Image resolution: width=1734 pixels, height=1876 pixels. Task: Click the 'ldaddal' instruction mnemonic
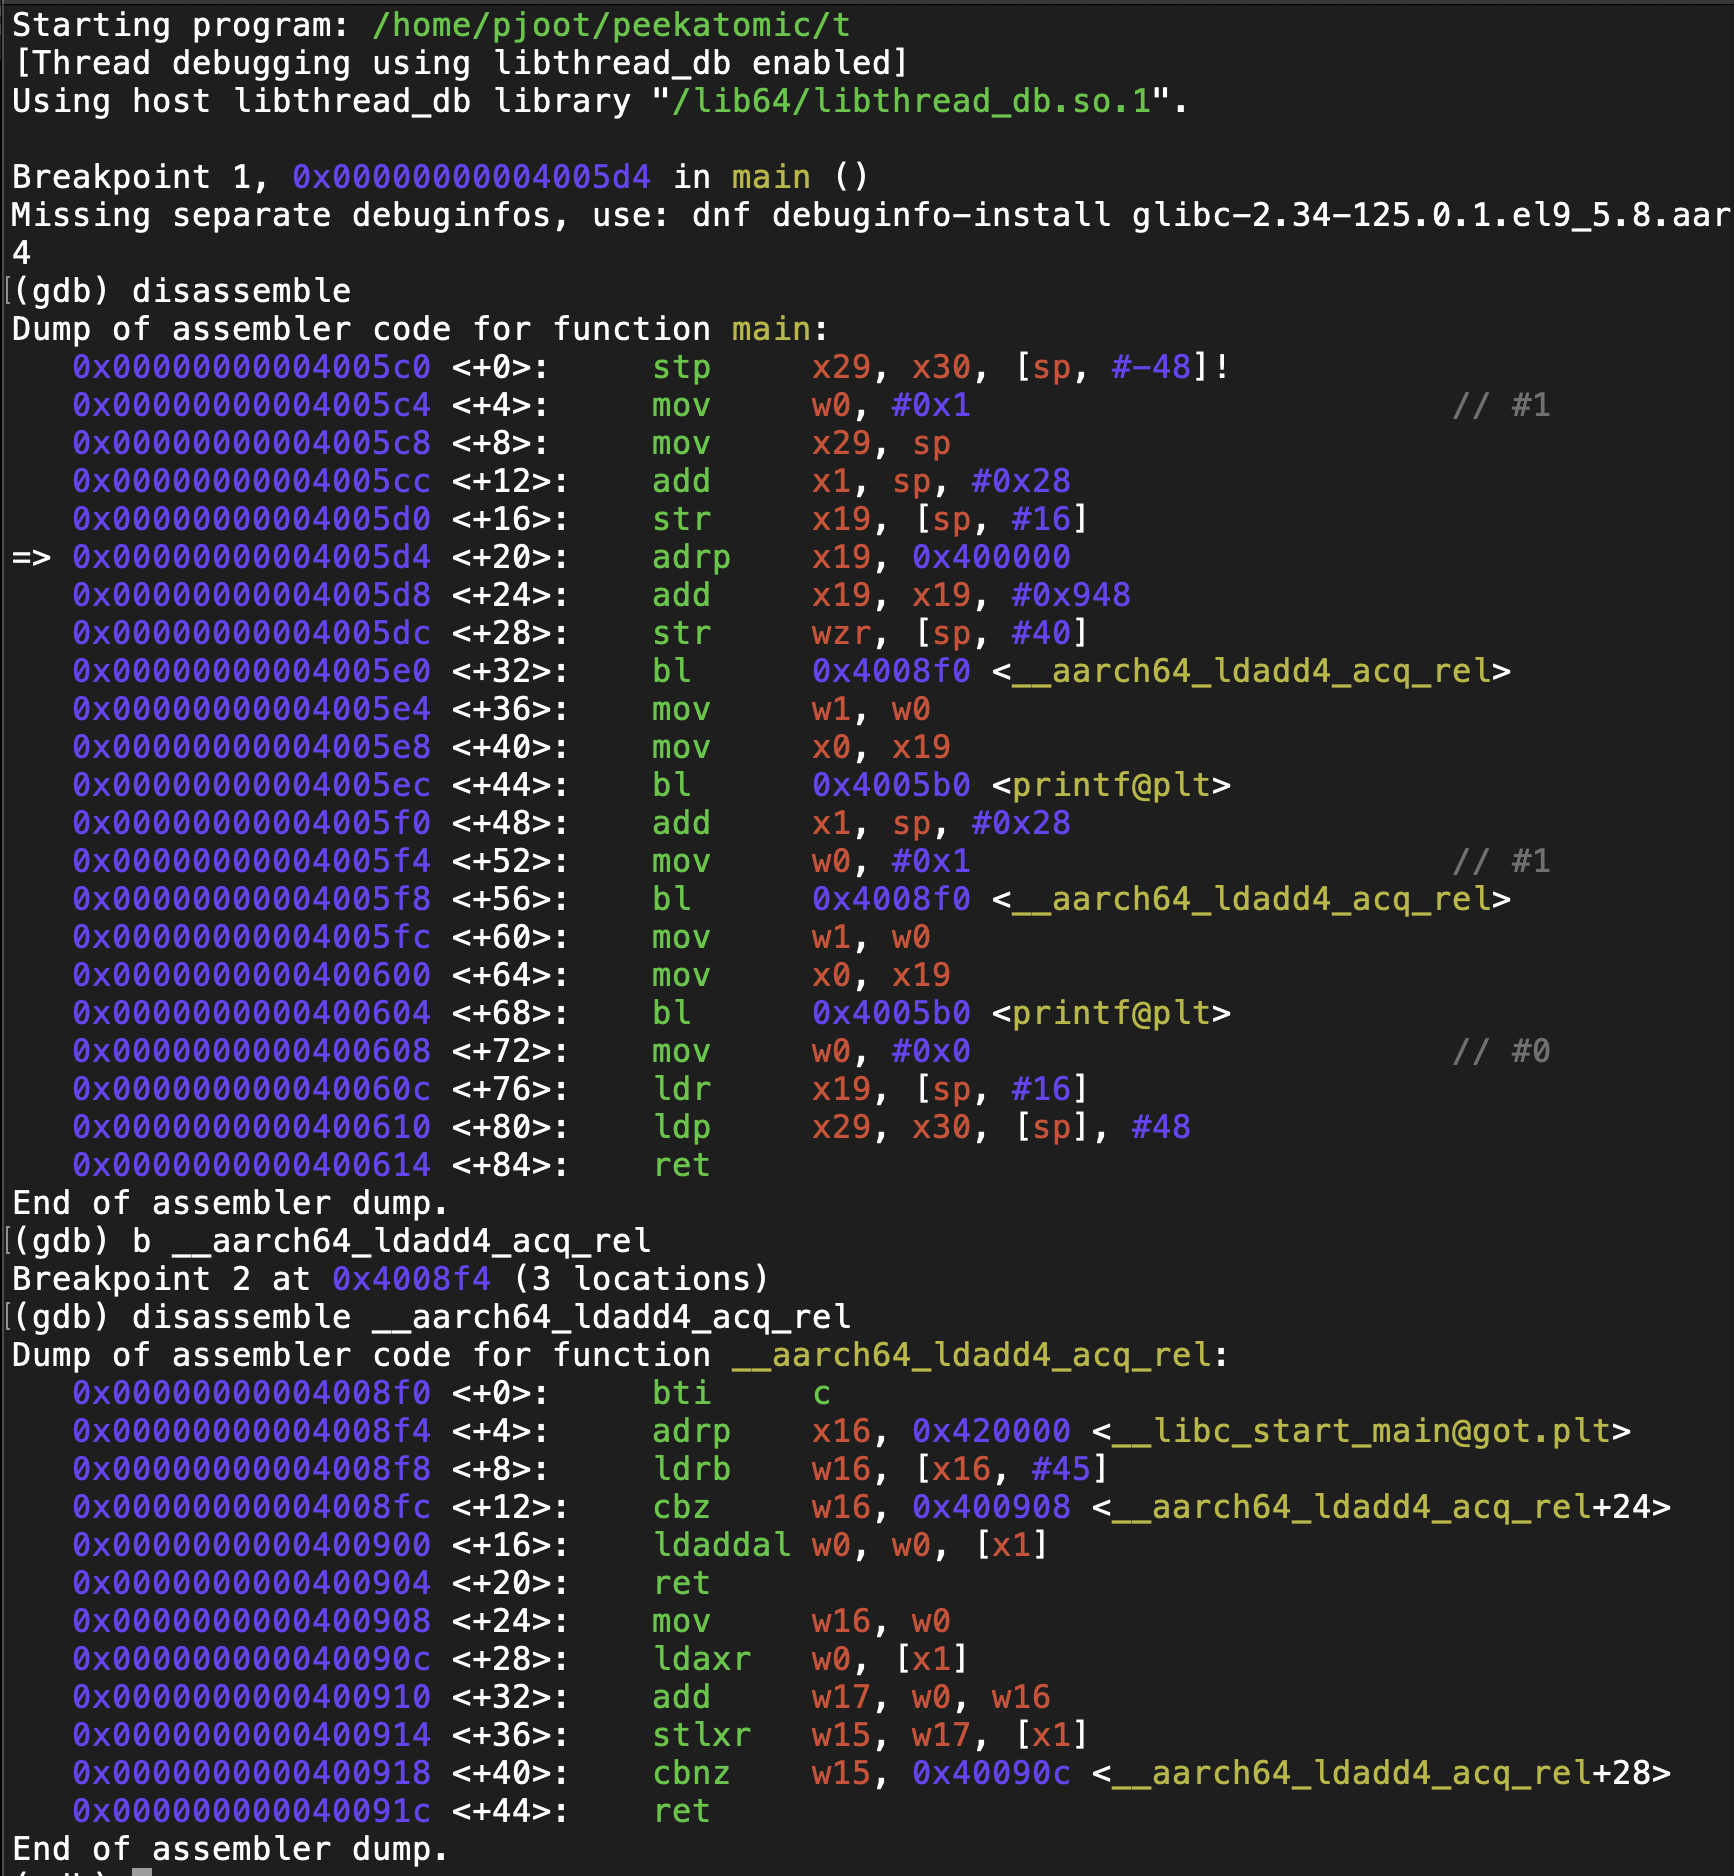(x=721, y=1545)
